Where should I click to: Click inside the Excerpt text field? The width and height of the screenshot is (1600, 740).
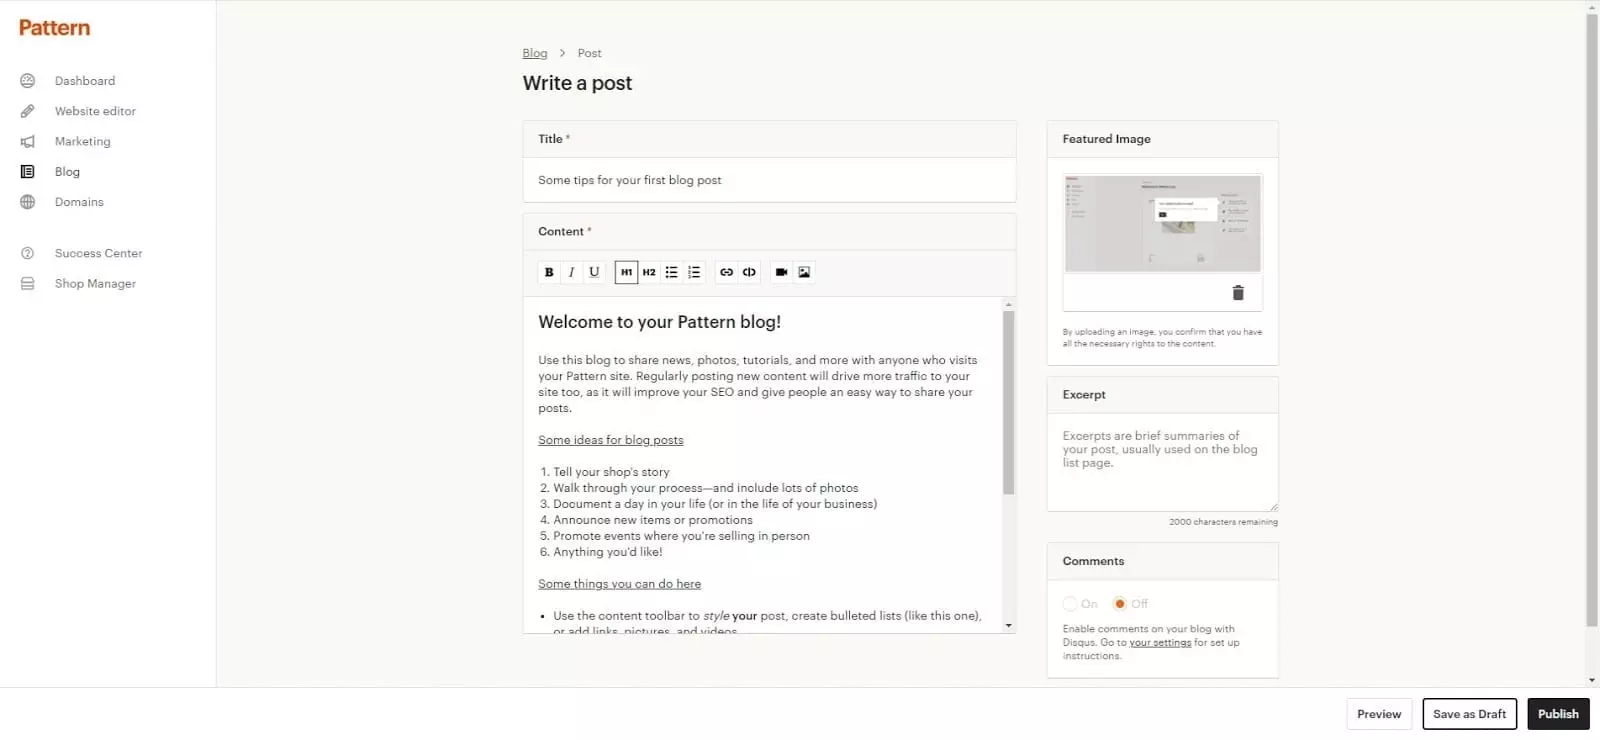[x=1161, y=460]
